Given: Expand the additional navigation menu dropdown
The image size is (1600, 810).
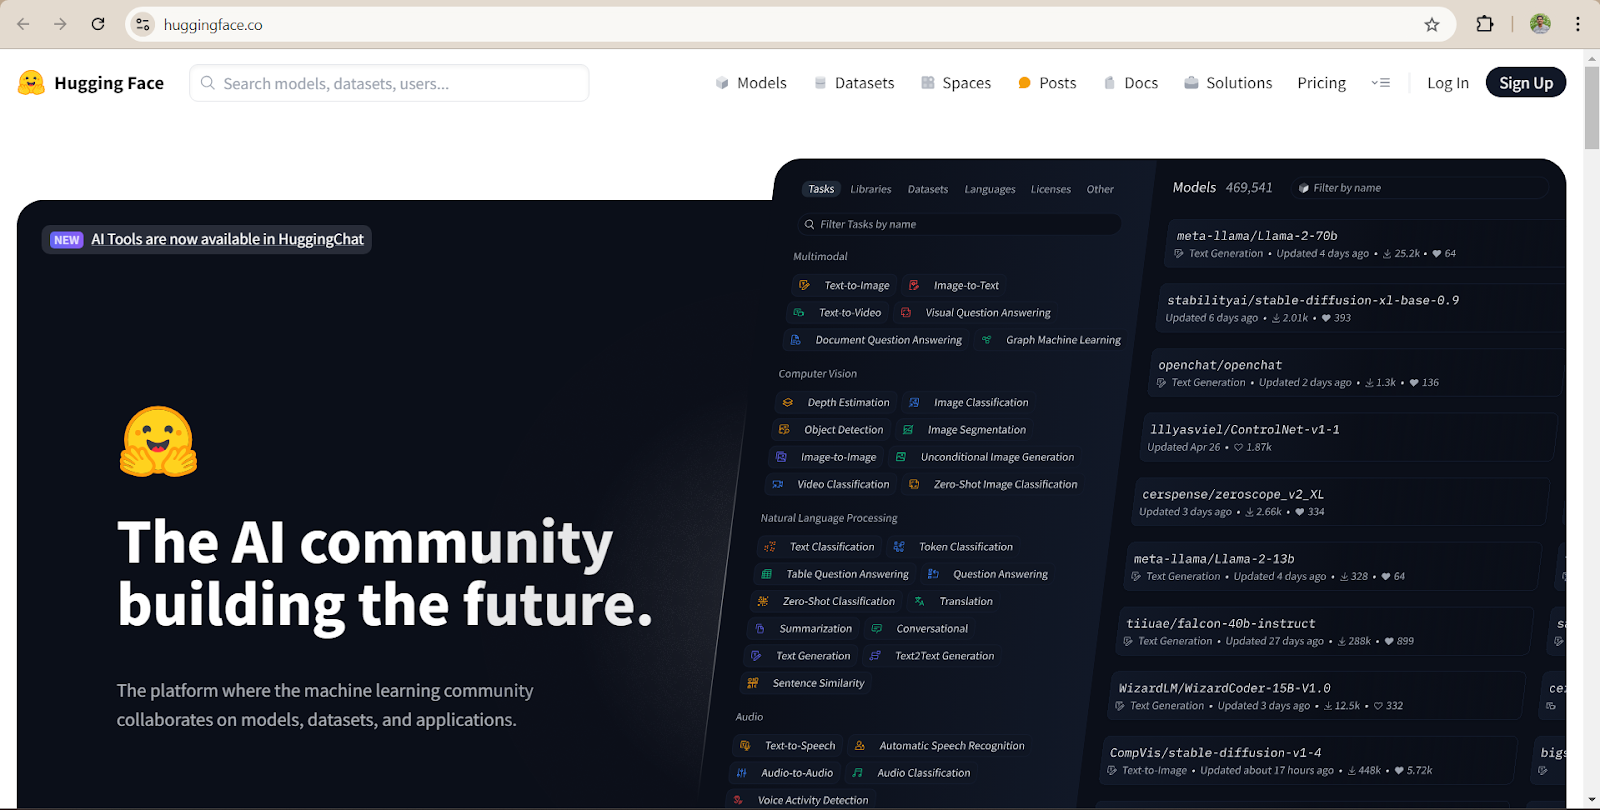Looking at the screenshot, I should [x=1380, y=83].
